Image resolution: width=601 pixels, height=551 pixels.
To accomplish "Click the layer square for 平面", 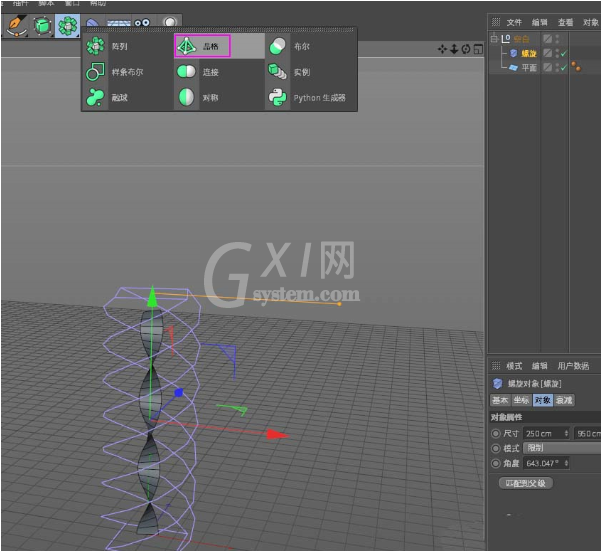I will tap(548, 67).
